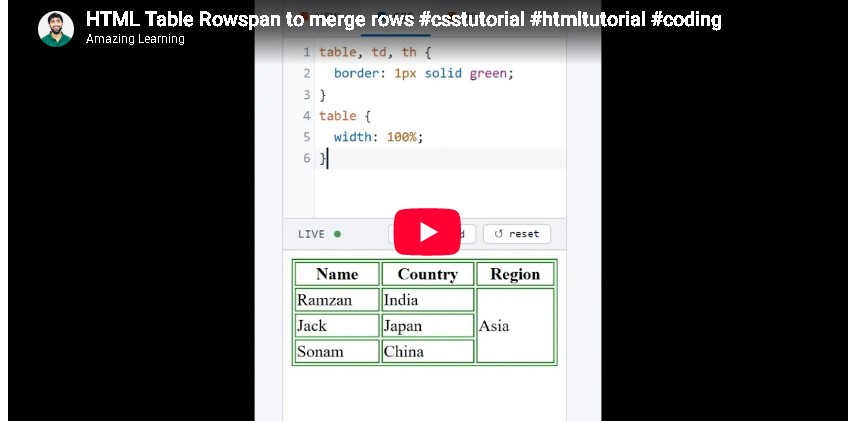Click the Ramzan table cell
The image size is (850, 421).
[x=337, y=300]
